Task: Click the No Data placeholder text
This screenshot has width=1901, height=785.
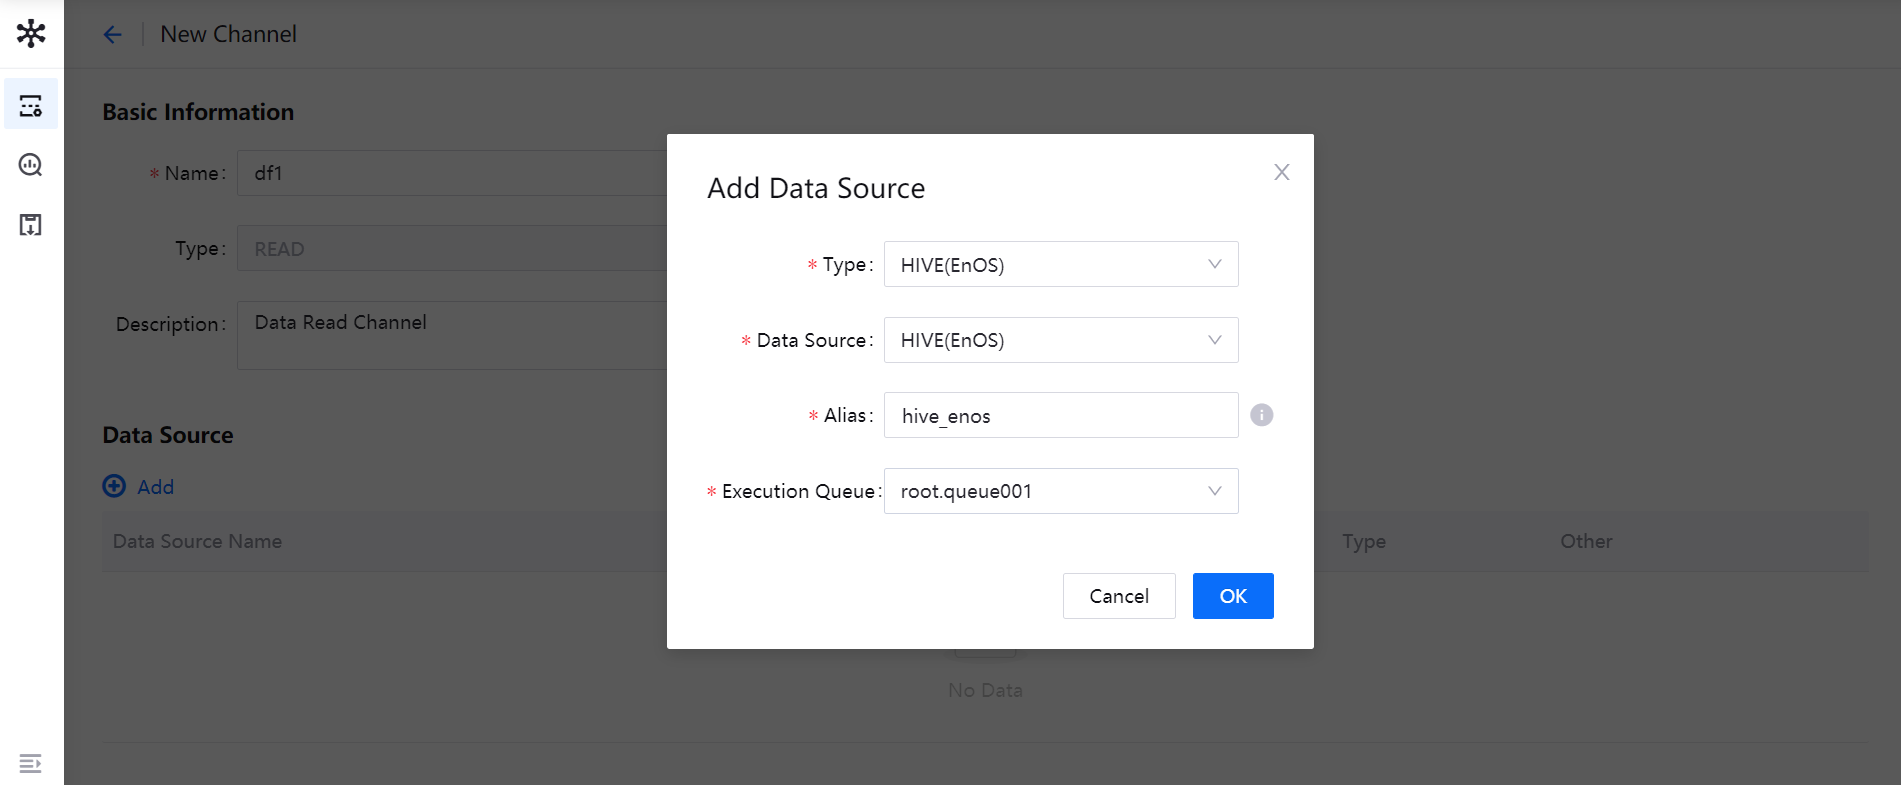Action: (985, 690)
